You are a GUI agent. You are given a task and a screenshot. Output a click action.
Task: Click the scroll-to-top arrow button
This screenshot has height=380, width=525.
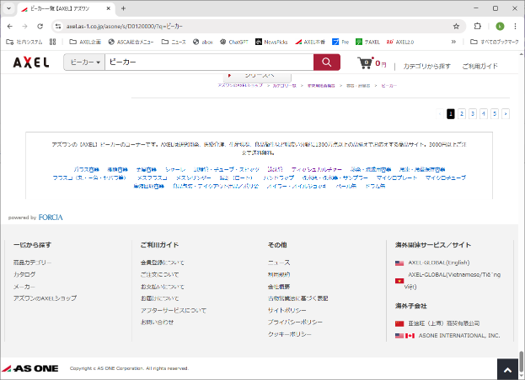point(508,370)
